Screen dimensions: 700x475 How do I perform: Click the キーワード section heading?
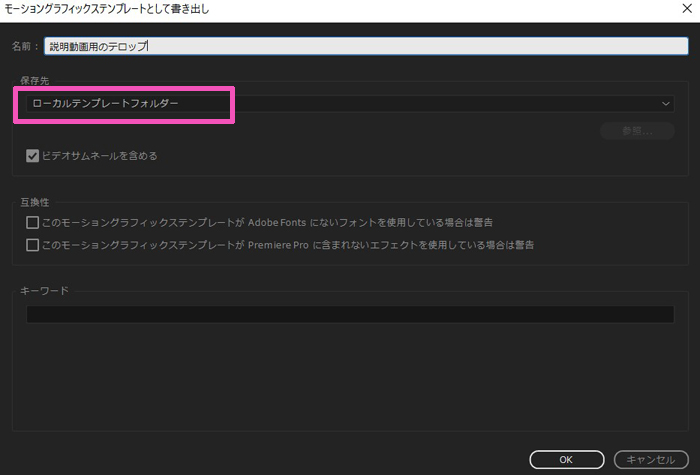pyautogui.click(x=45, y=290)
